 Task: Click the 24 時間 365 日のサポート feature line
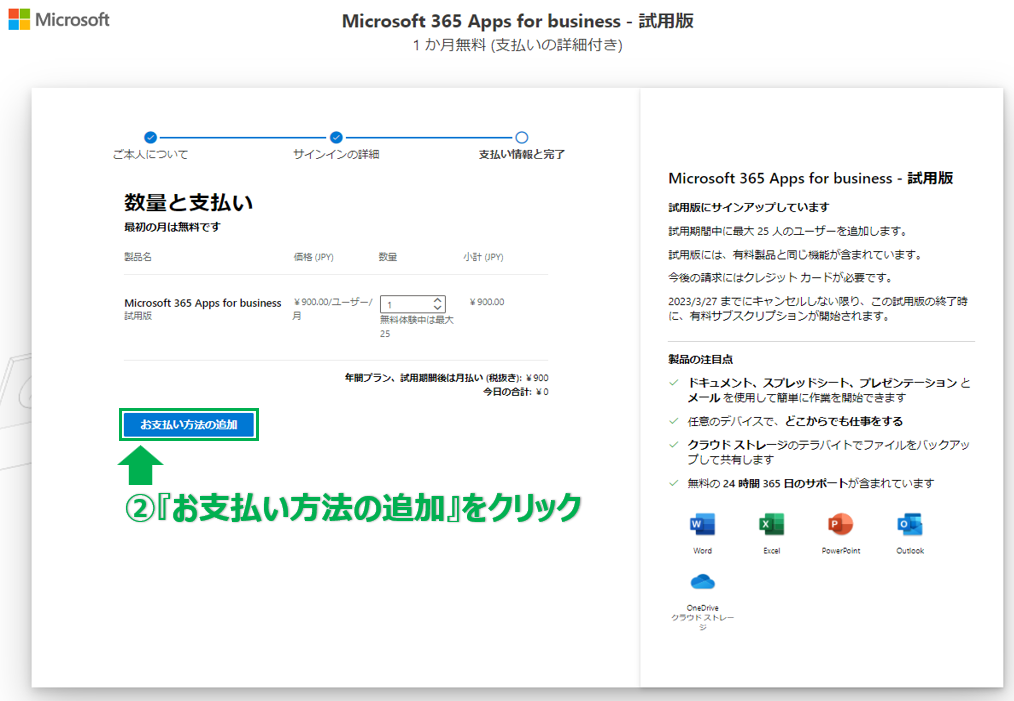(x=810, y=484)
